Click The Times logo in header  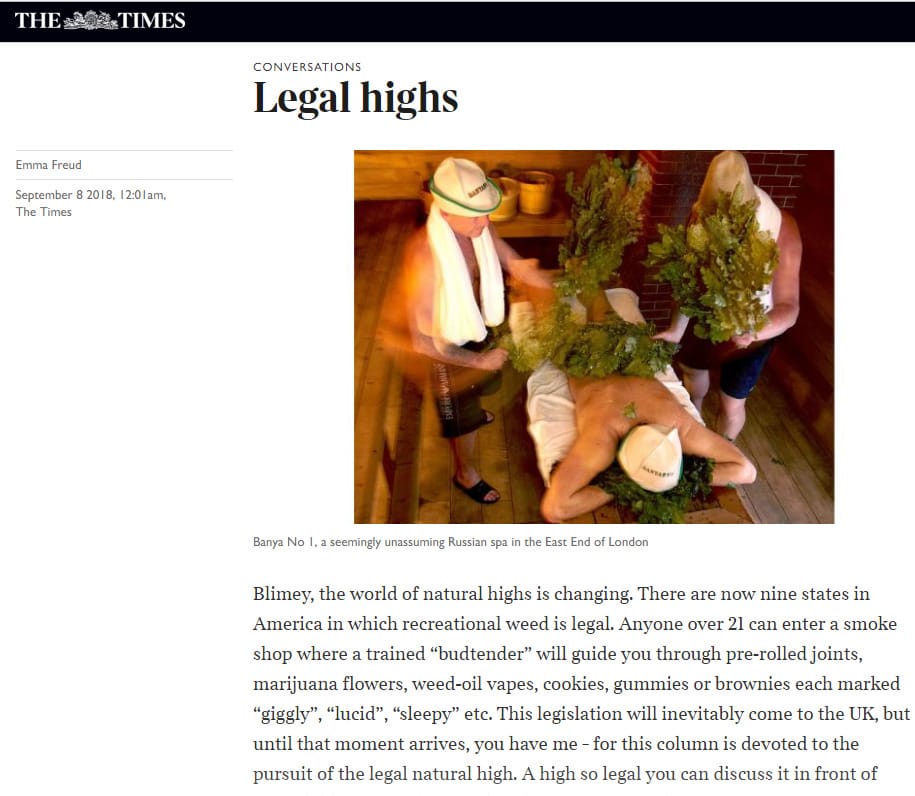tap(100, 20)
